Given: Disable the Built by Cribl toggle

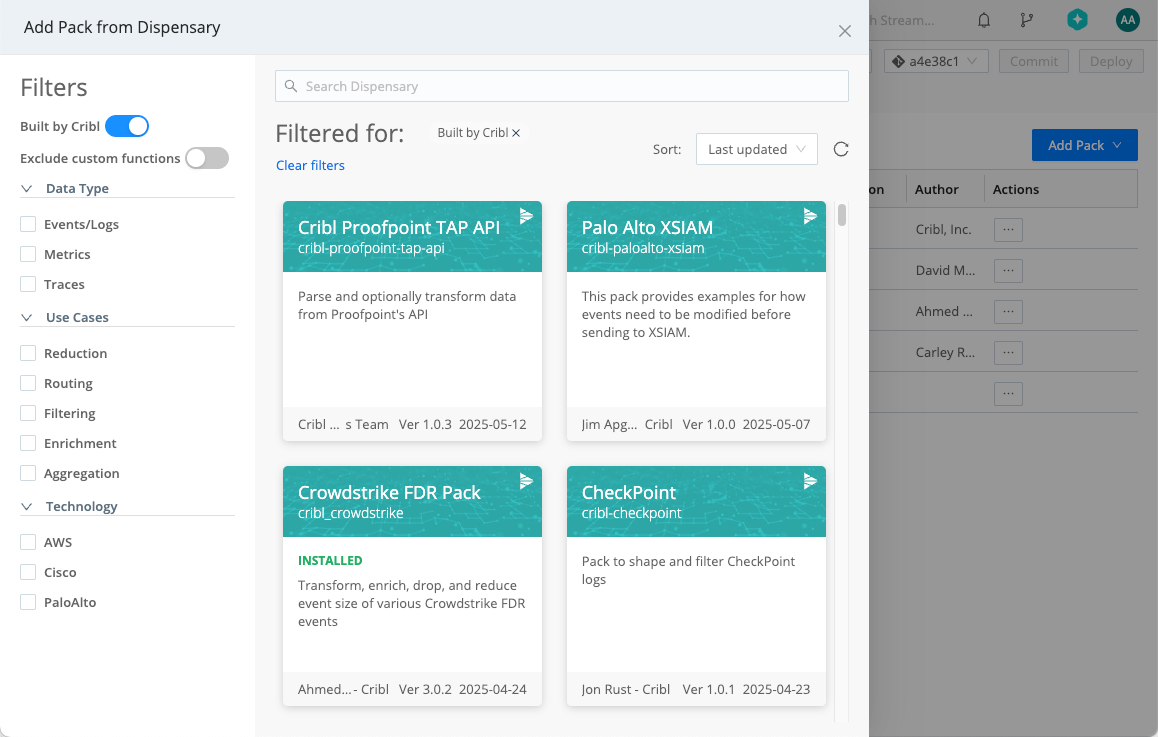Looking at the screenshot, I should point(129,126).
